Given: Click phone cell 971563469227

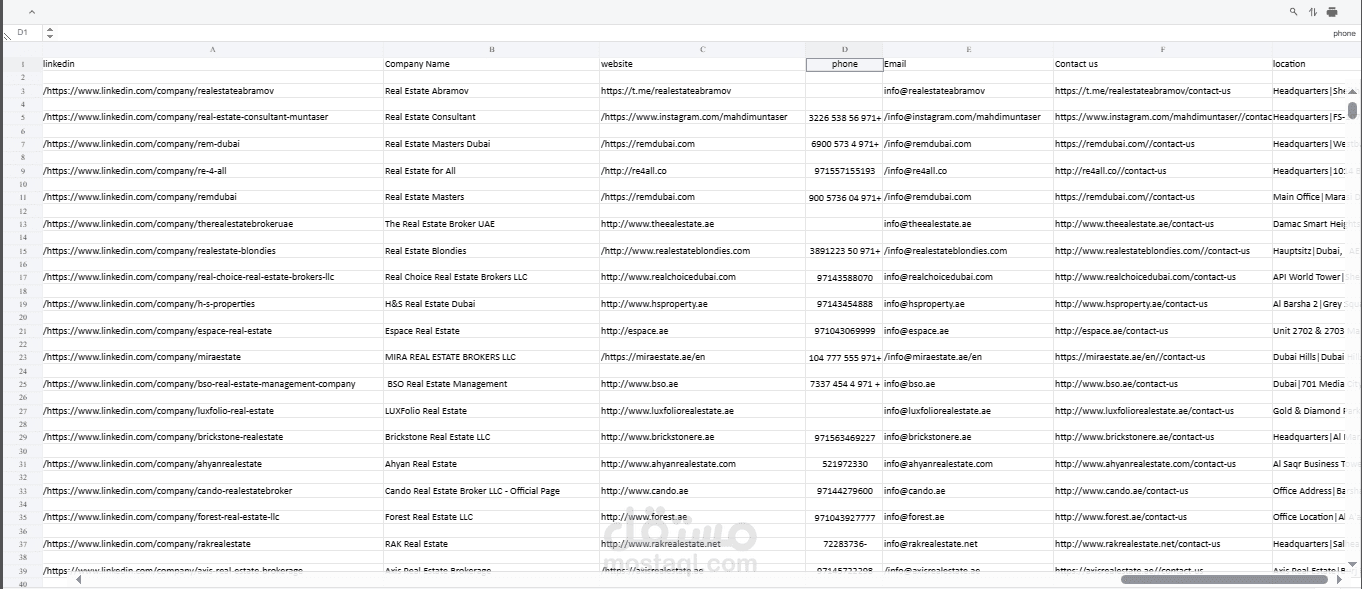Looking at the screenshot, I should click(x=844, y=437).
